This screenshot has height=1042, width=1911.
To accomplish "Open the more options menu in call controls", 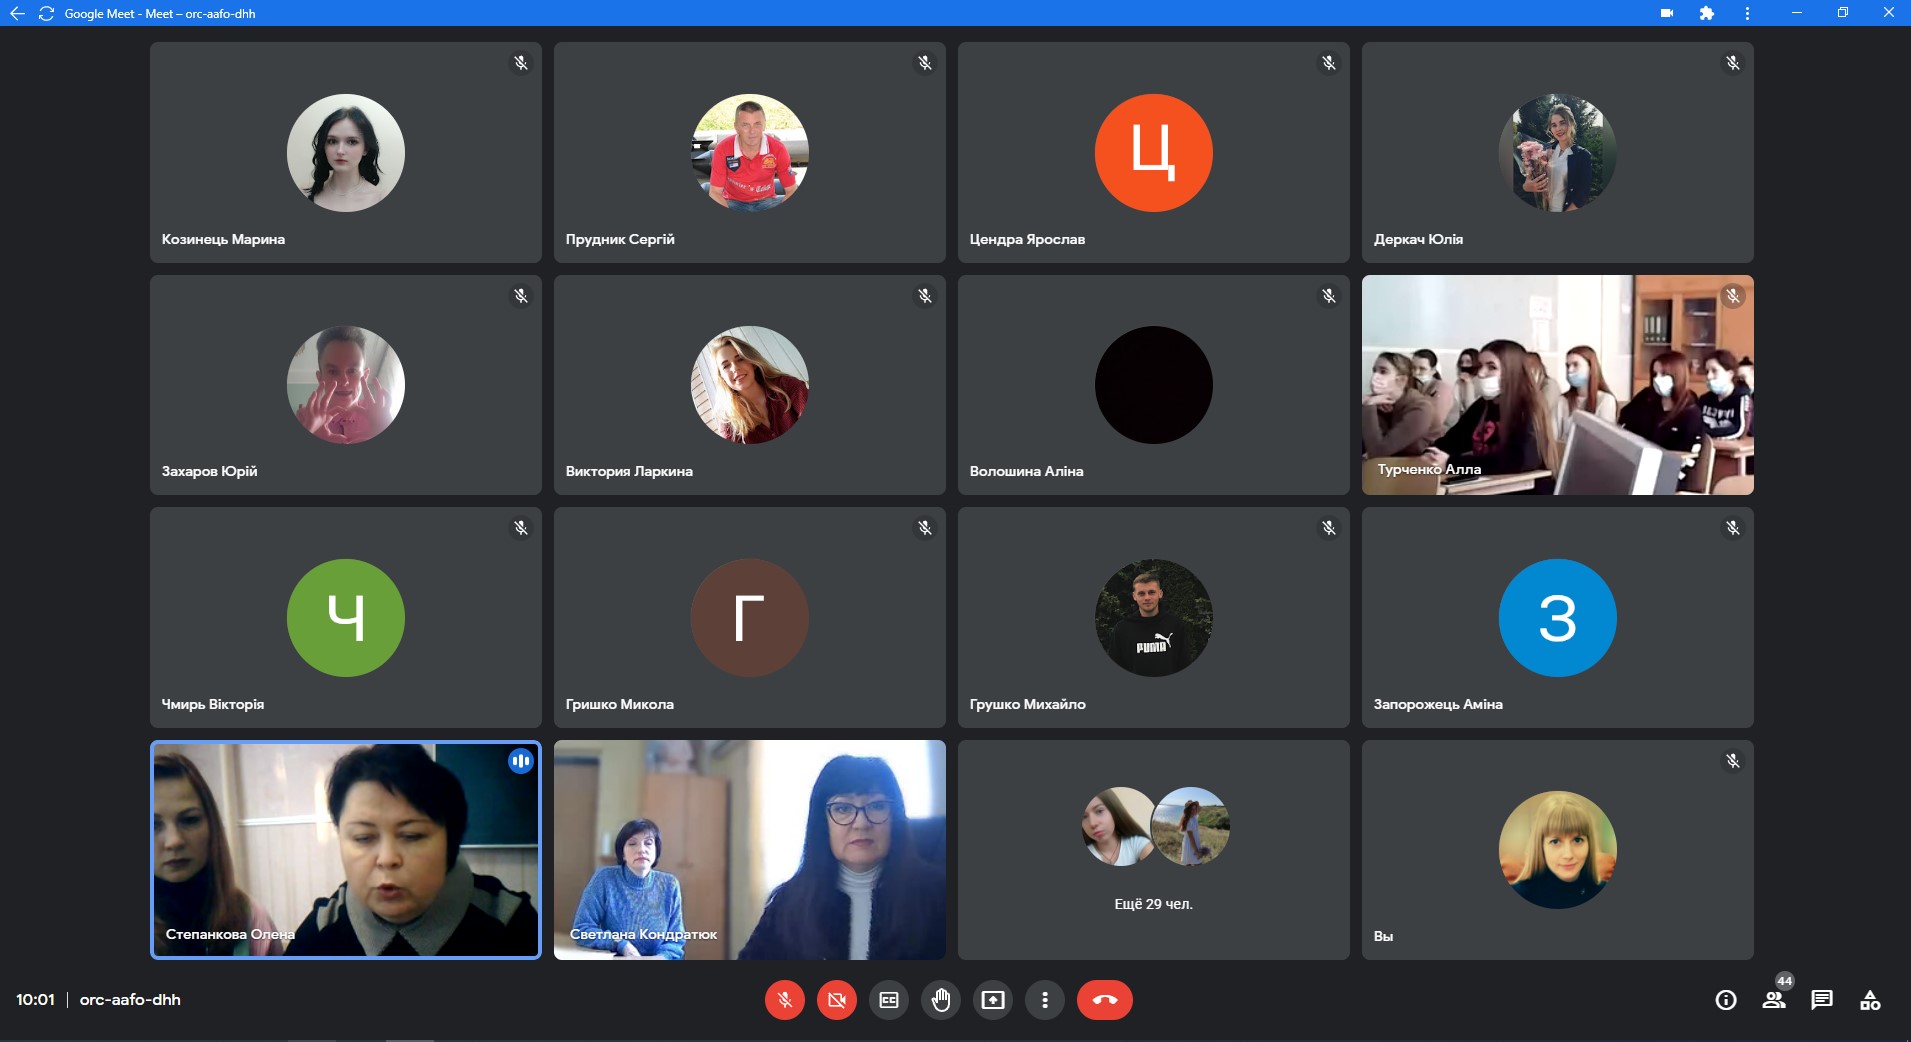I will tap(1045, 1000).
